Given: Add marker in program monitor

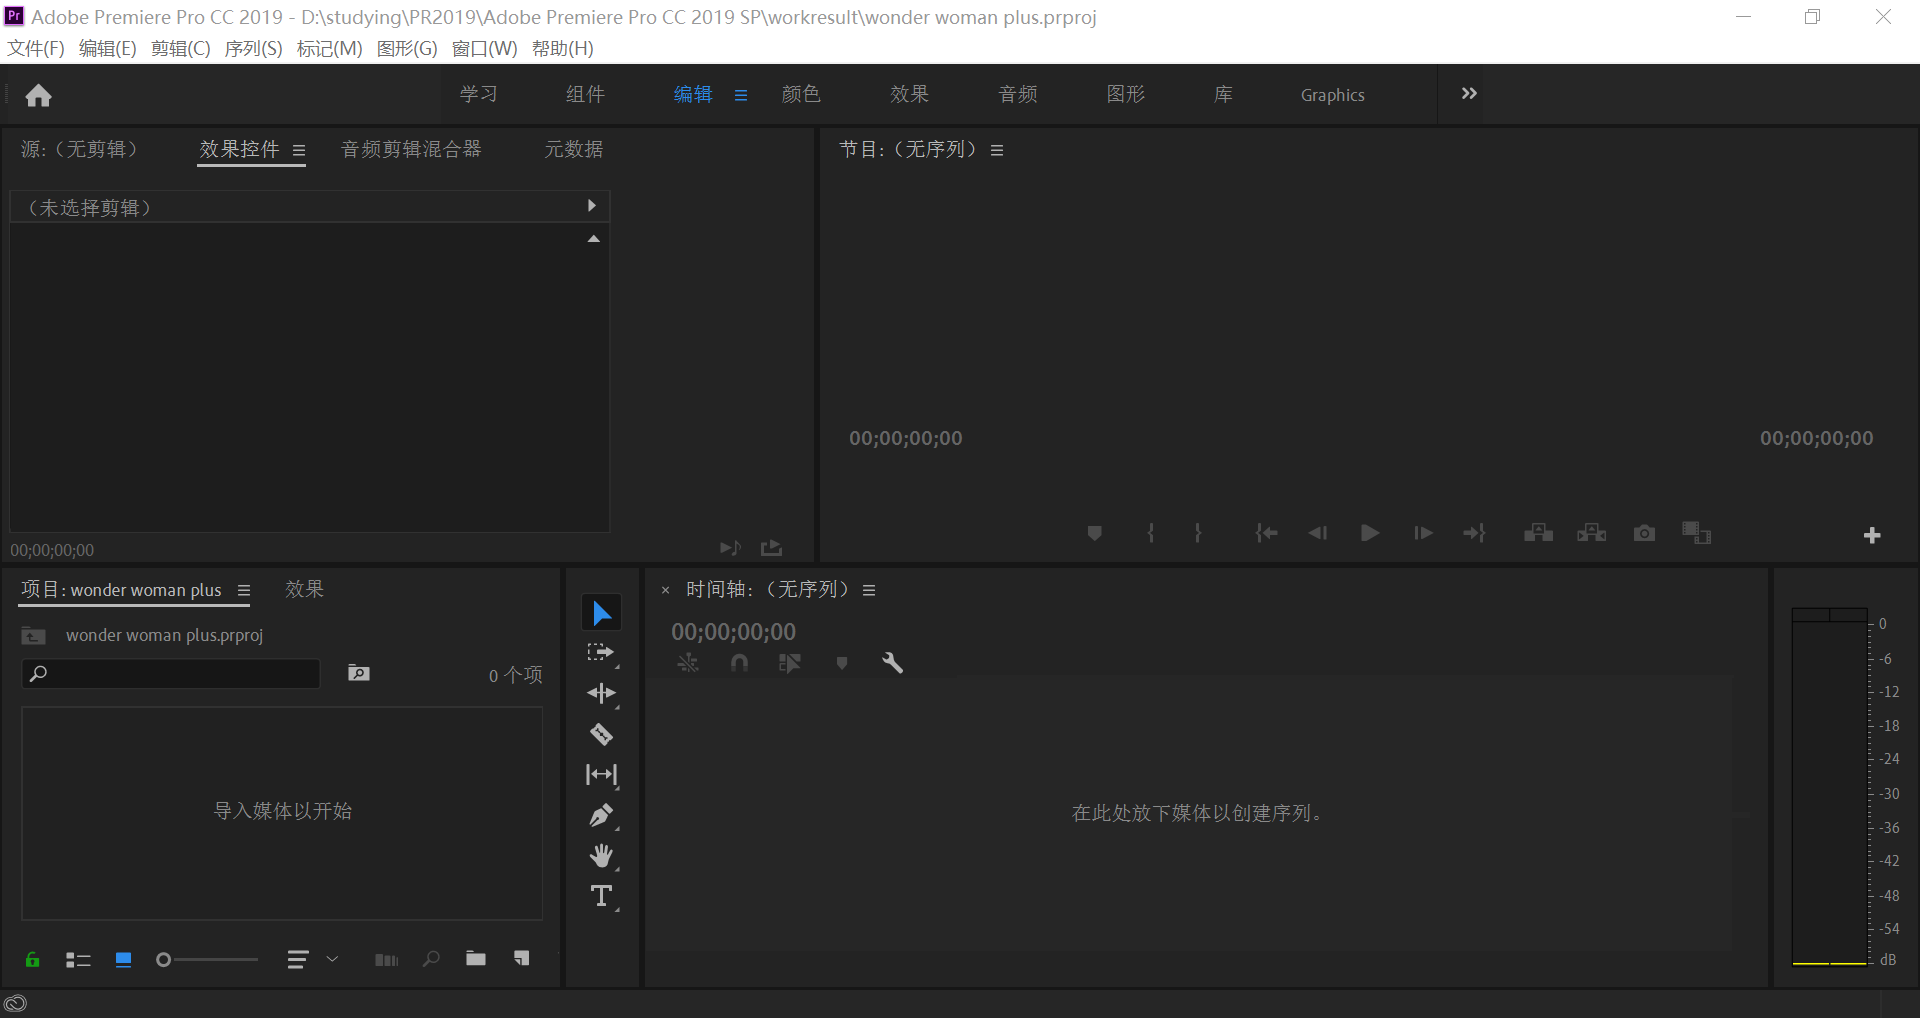Looking at the screenshot, I should (x=1094, y=533).
